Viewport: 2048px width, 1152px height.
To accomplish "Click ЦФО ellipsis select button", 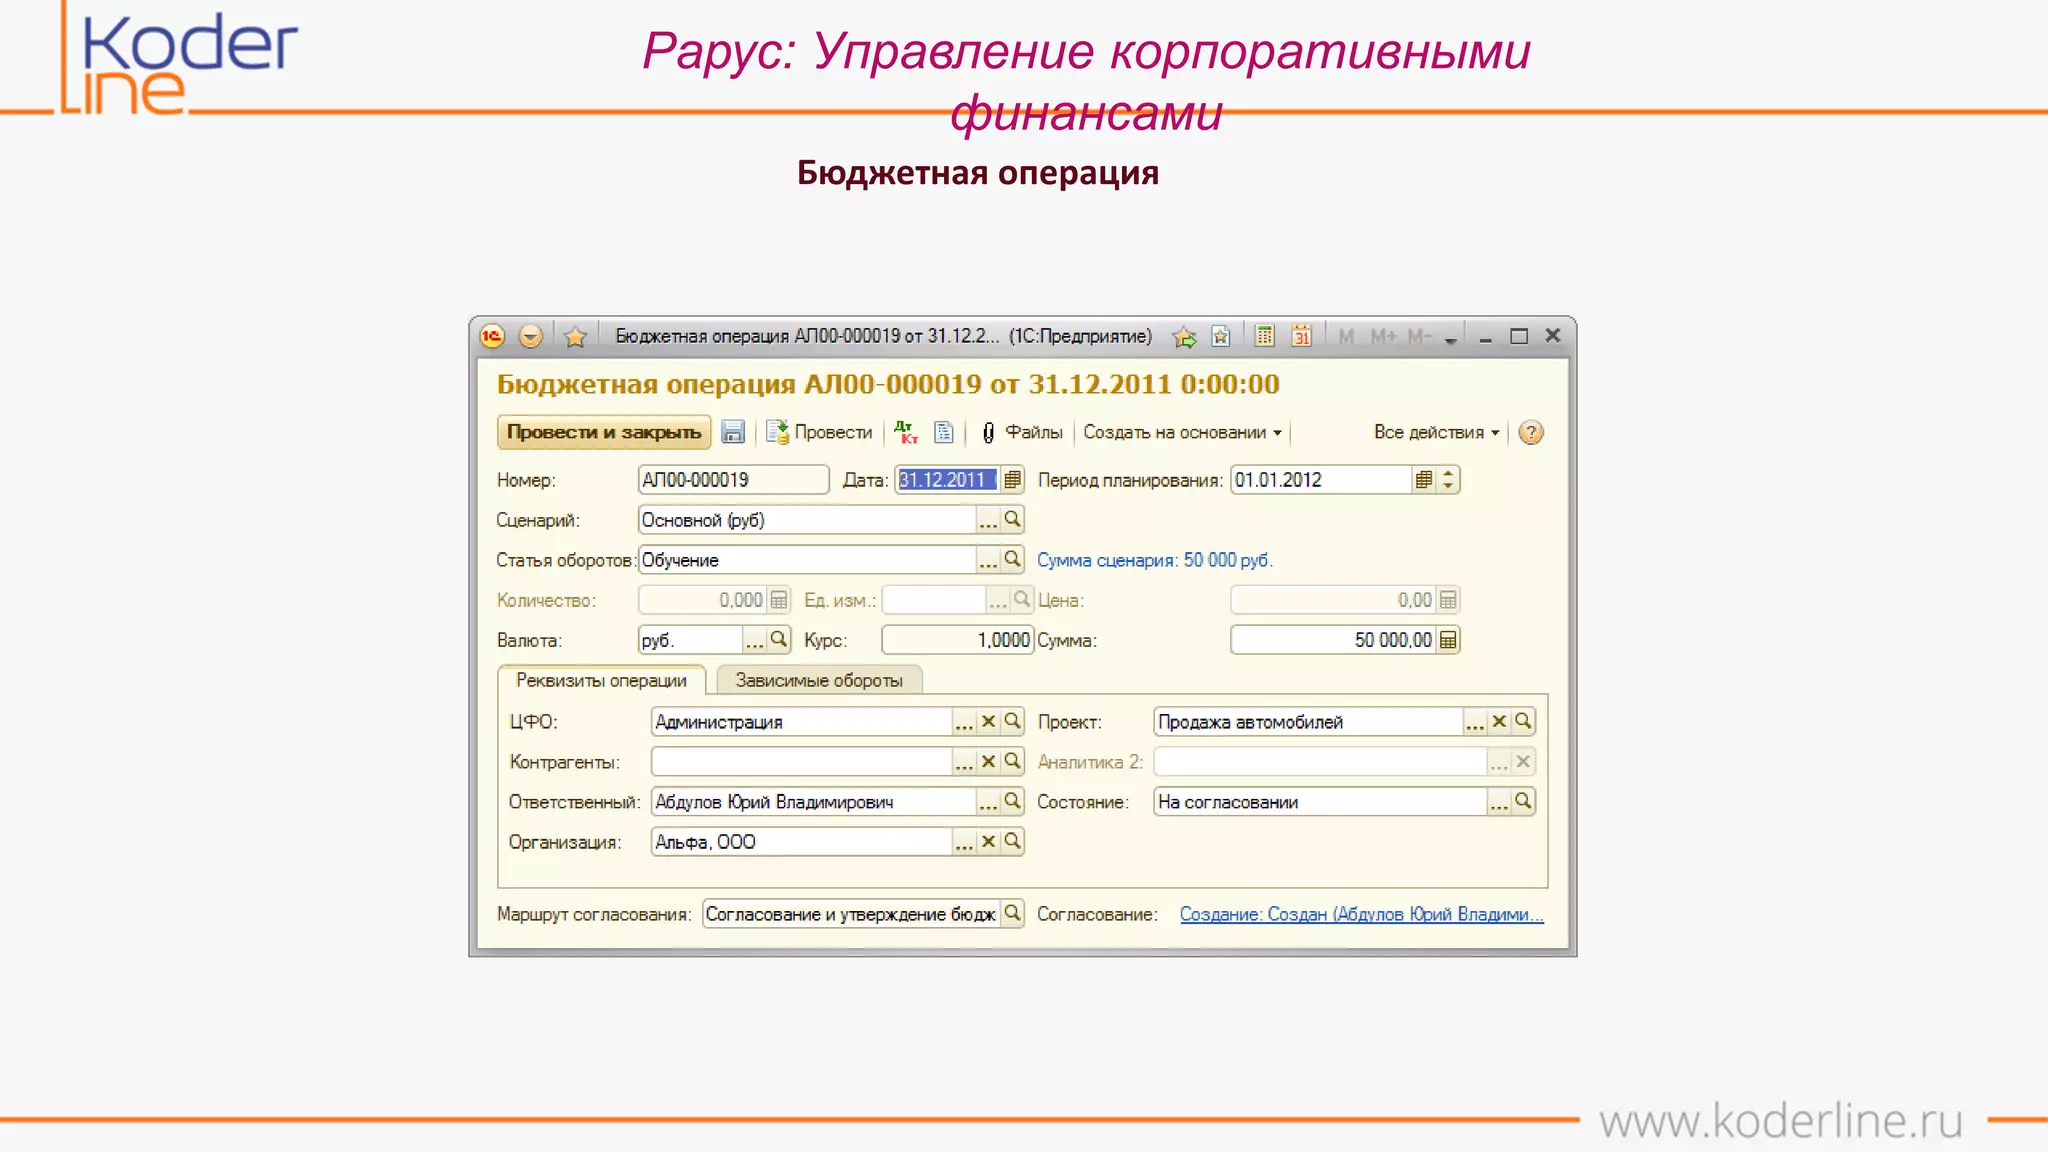I will [964, 722].
